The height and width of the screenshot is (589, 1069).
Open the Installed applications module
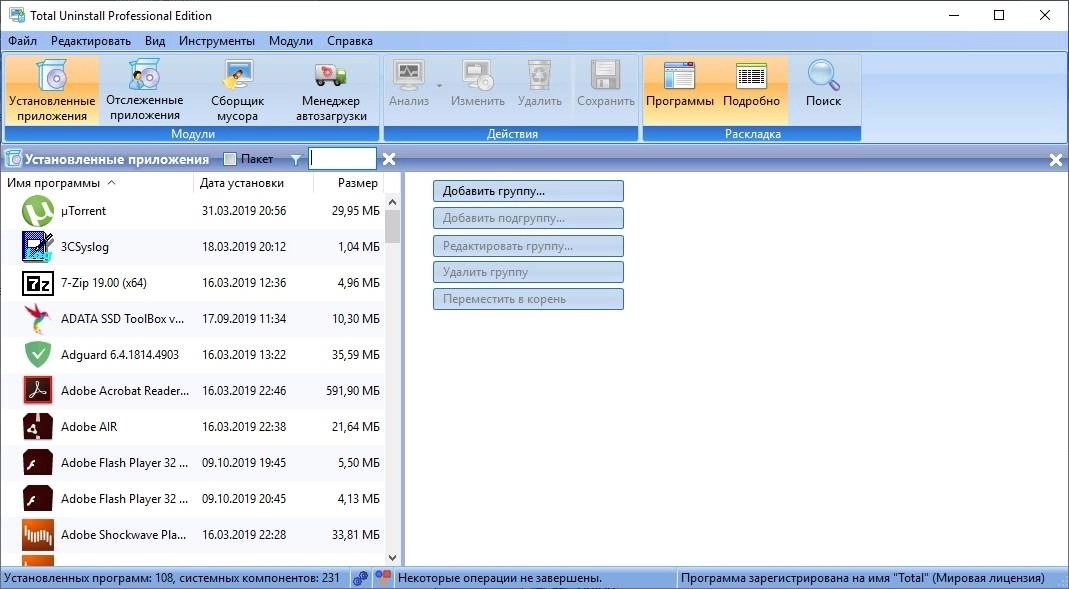point(52,90)
